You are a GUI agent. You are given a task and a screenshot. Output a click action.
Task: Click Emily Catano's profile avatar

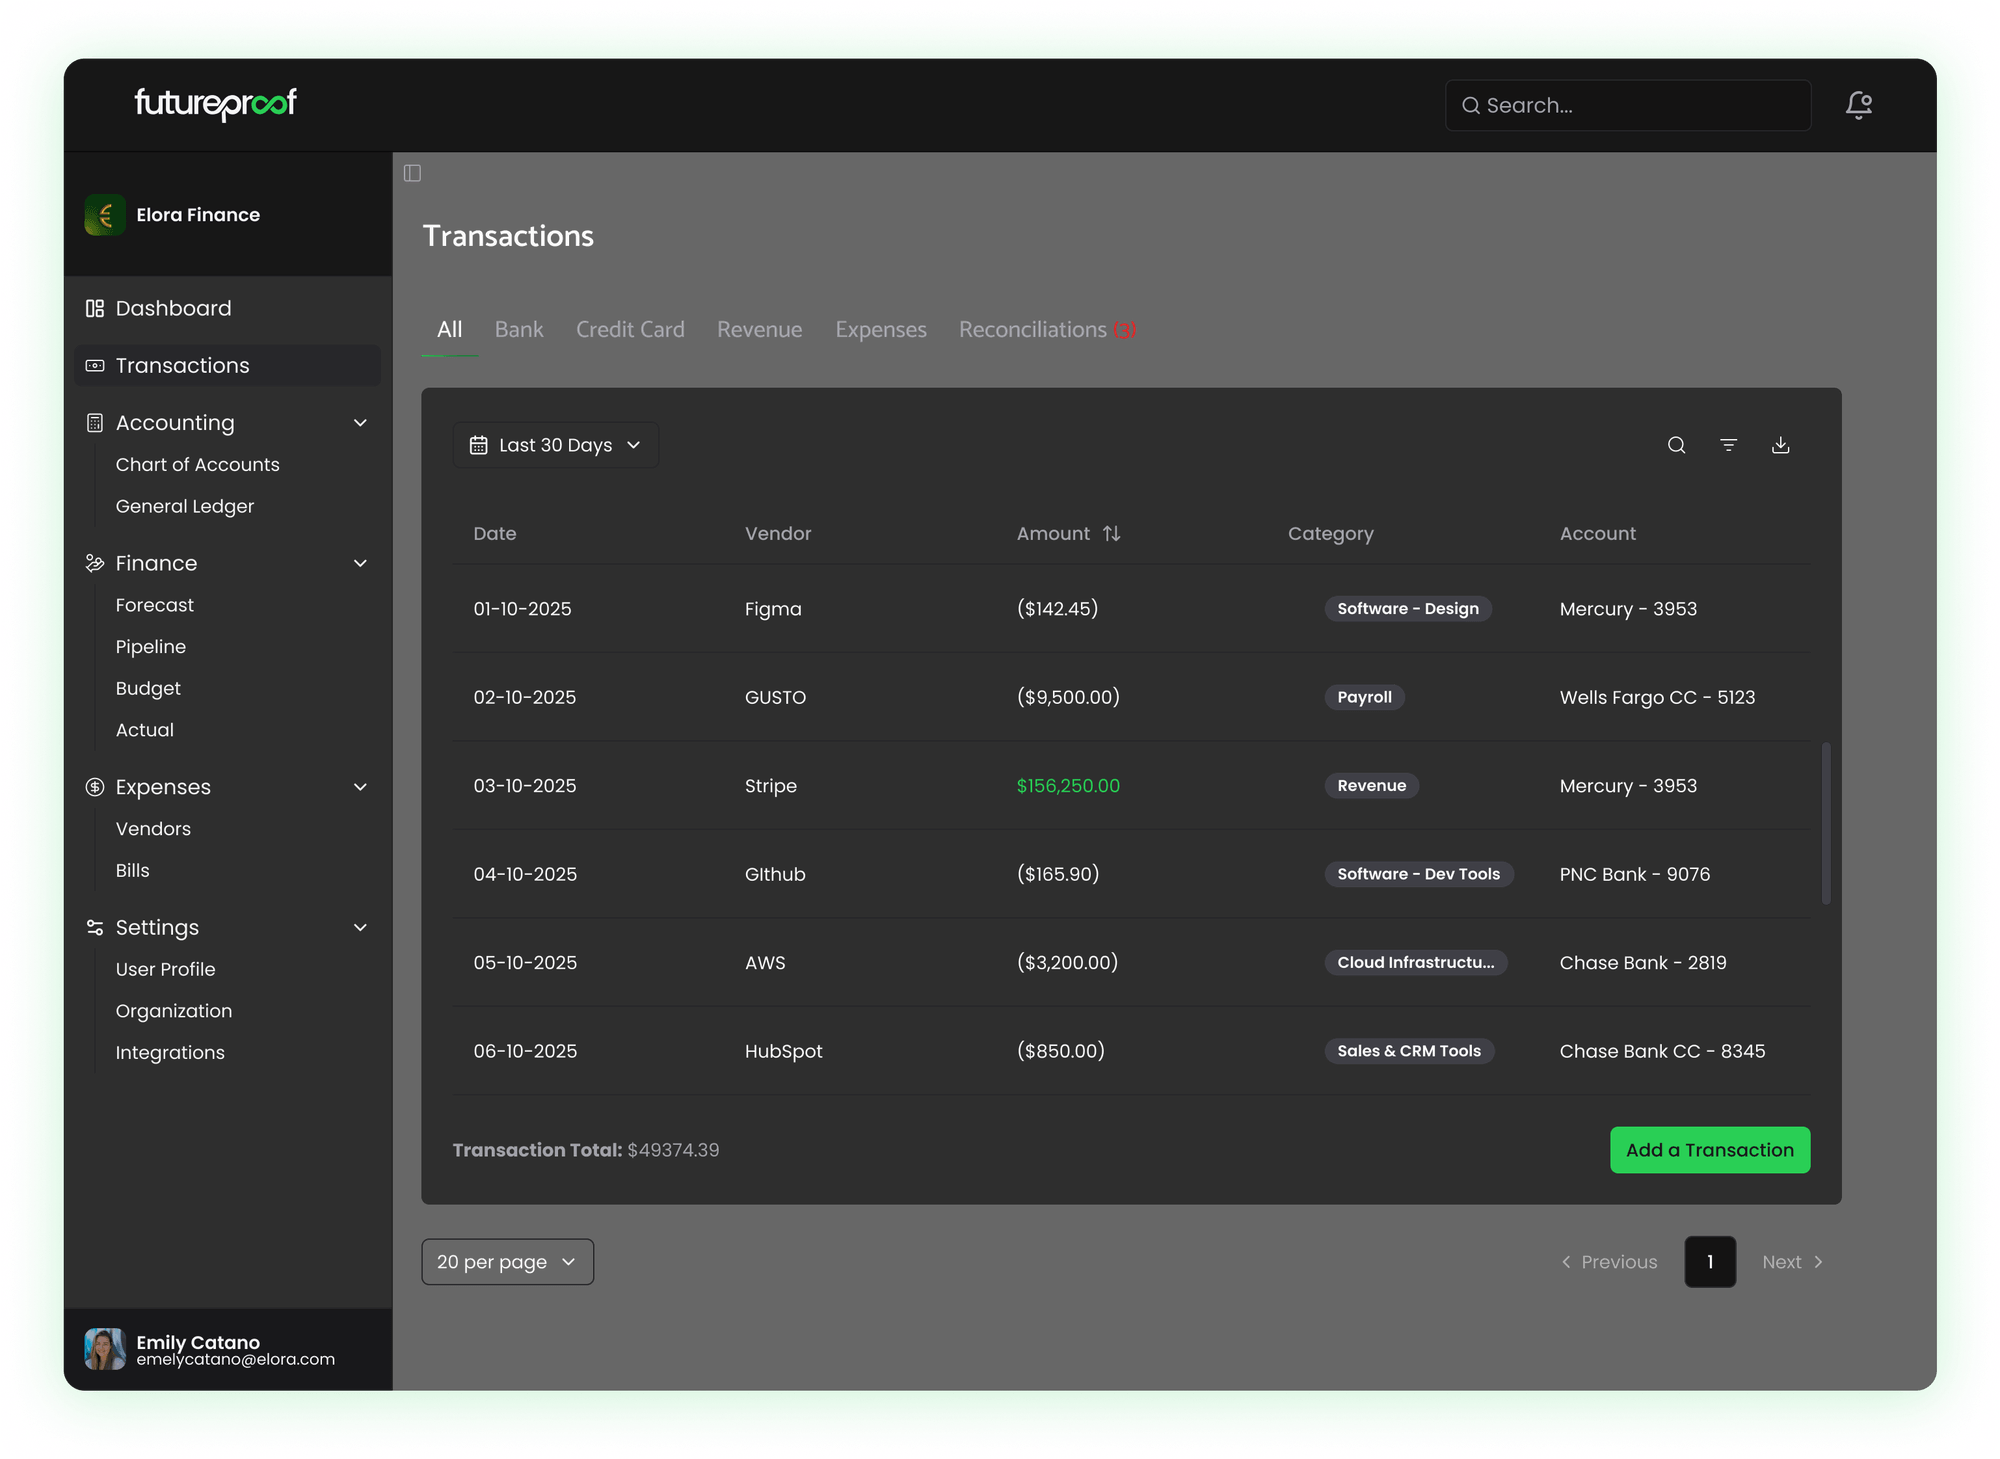pos(105,1349)
